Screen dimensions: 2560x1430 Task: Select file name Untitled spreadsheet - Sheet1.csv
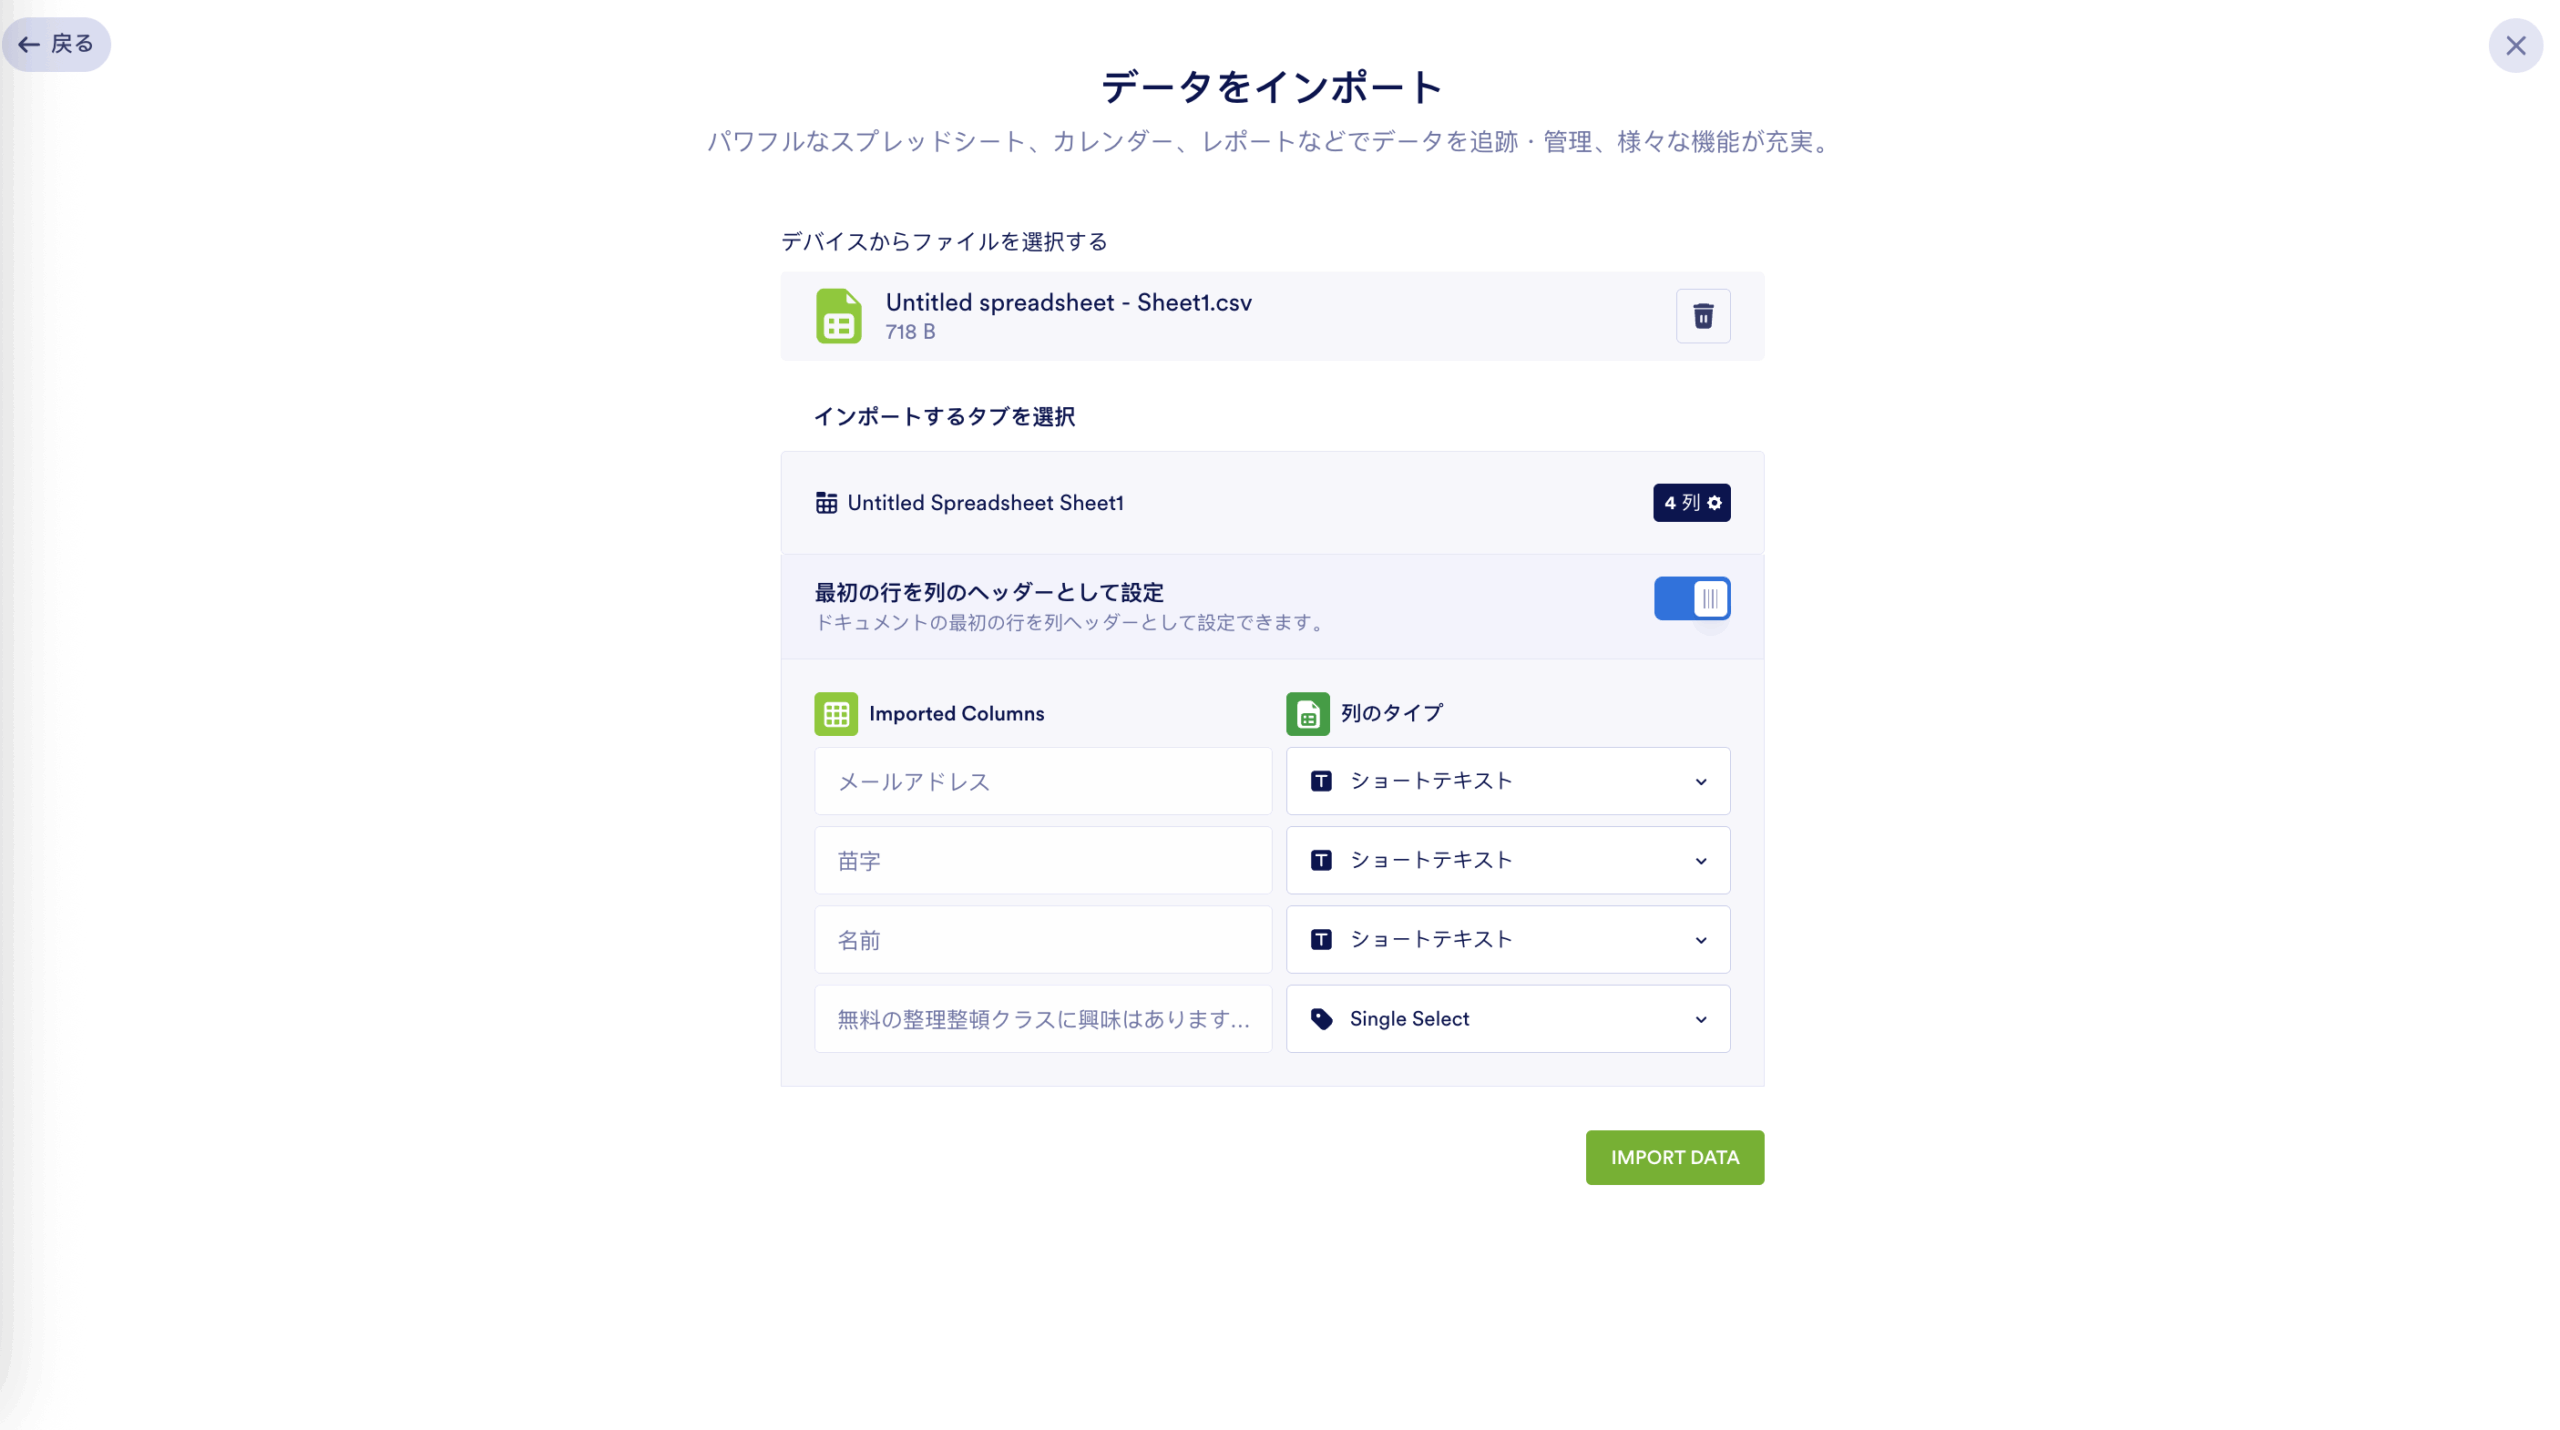1068,302
